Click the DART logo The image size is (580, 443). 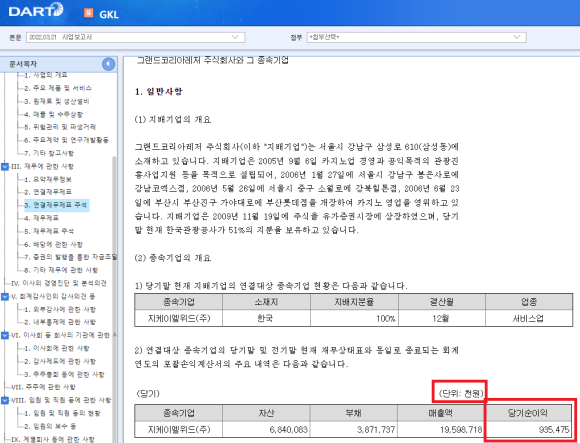click(36, 10)
